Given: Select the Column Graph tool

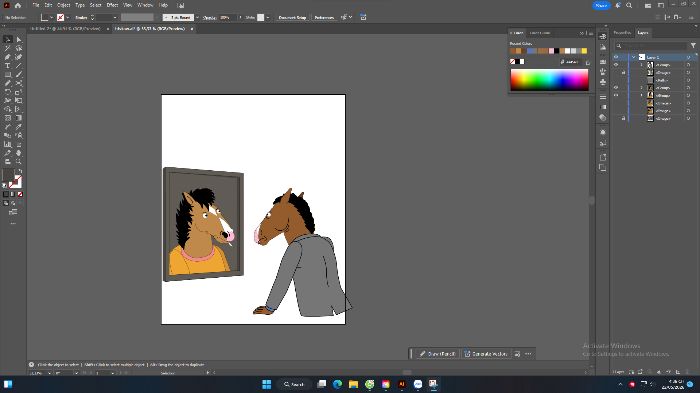Looking at the screenshot, I should point(8,144).
